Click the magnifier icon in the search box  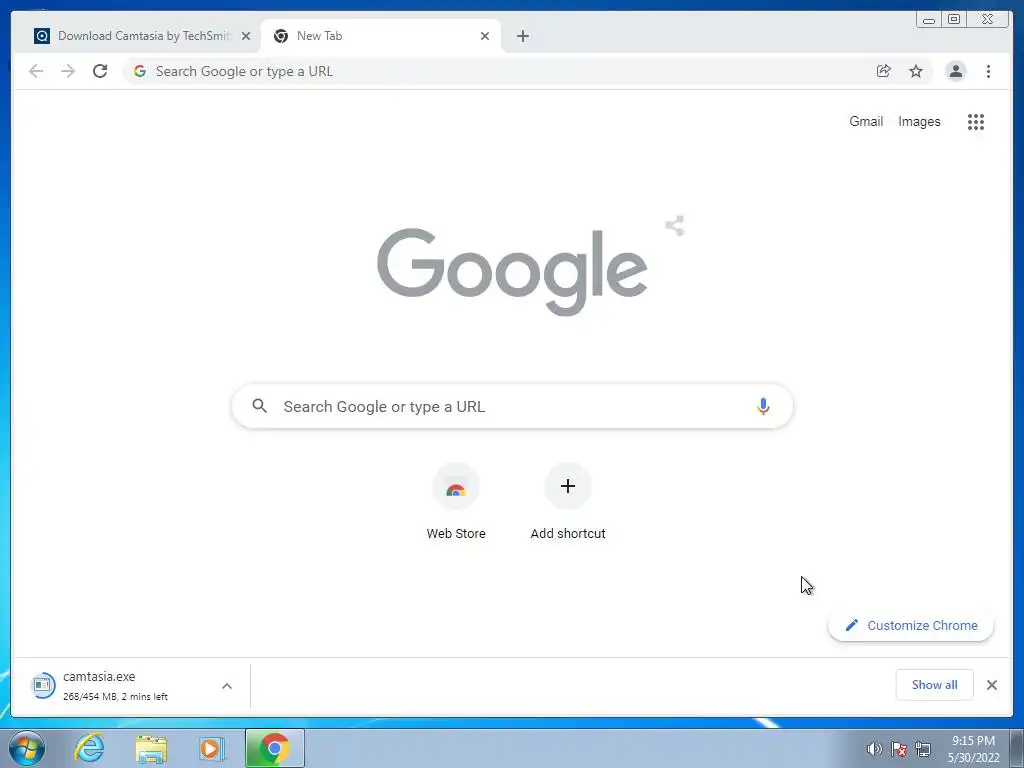point(259,406)
